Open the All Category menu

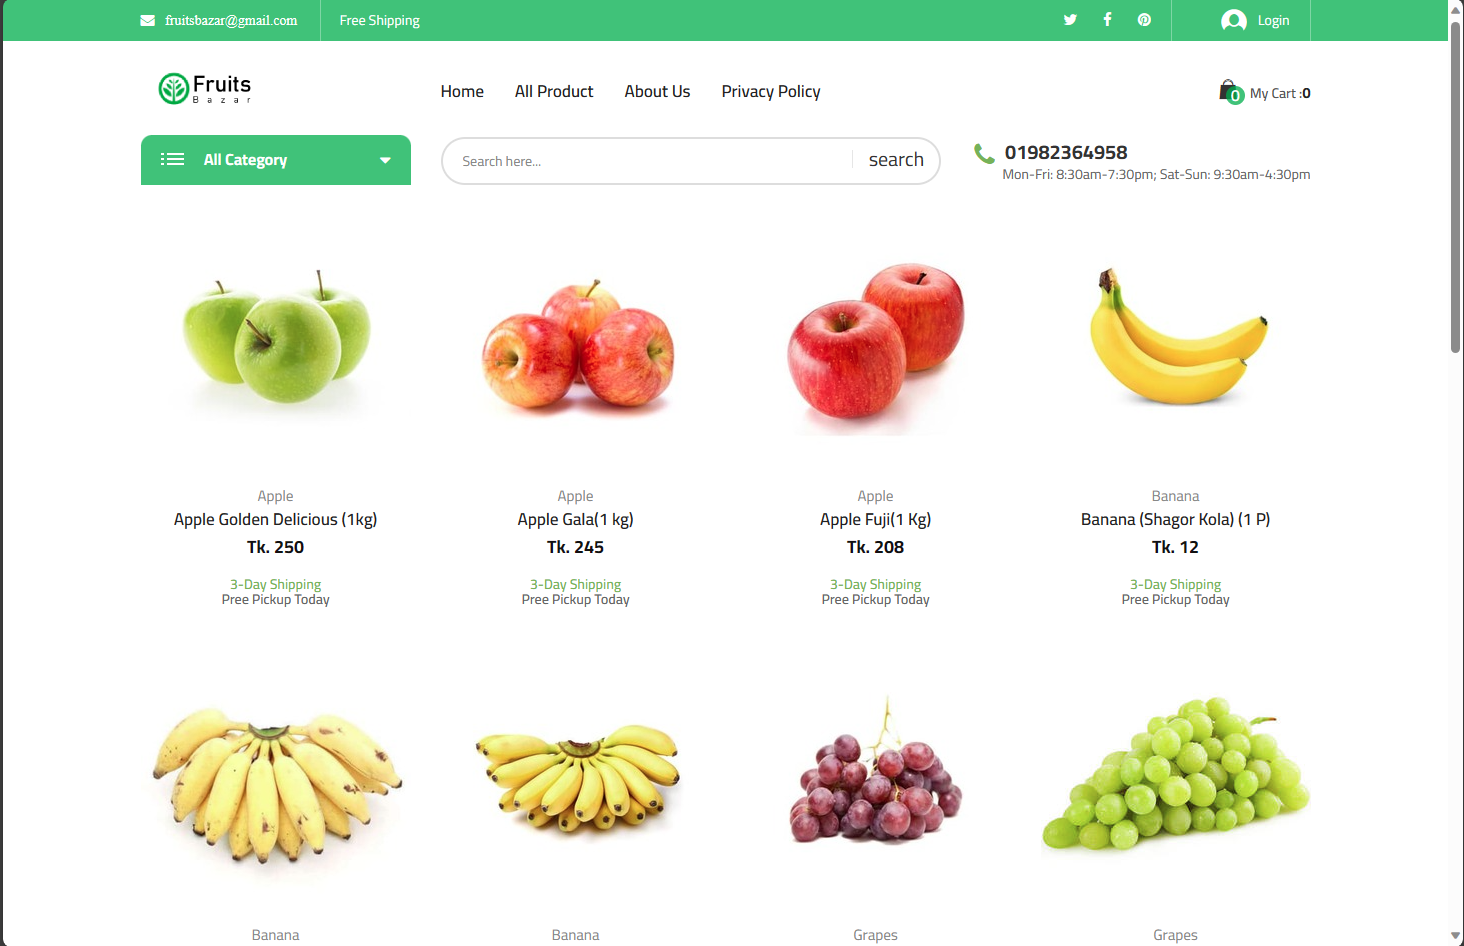click(x=276, y=160)
